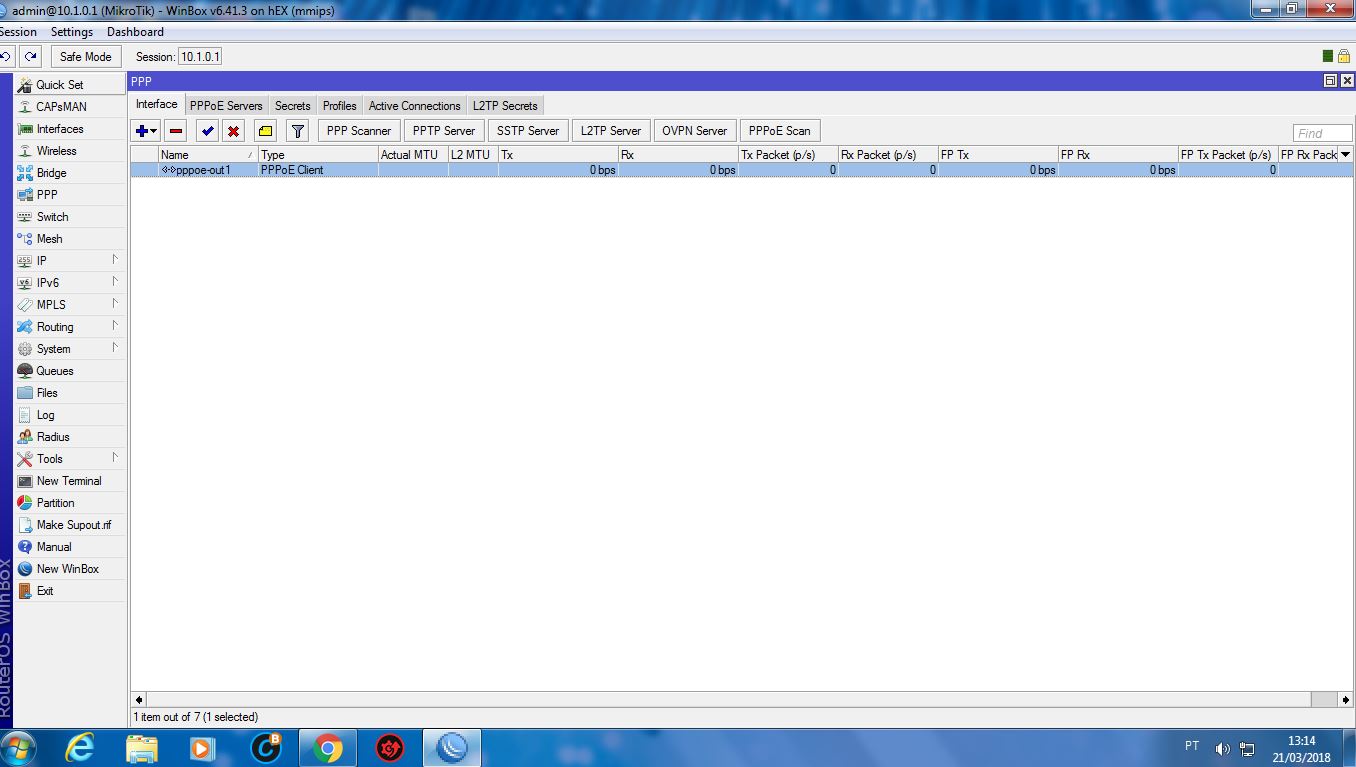The width and height of the screenshot is (1356, 767).
Task: Click the SSTP Server button
Action: coord(528,131)
